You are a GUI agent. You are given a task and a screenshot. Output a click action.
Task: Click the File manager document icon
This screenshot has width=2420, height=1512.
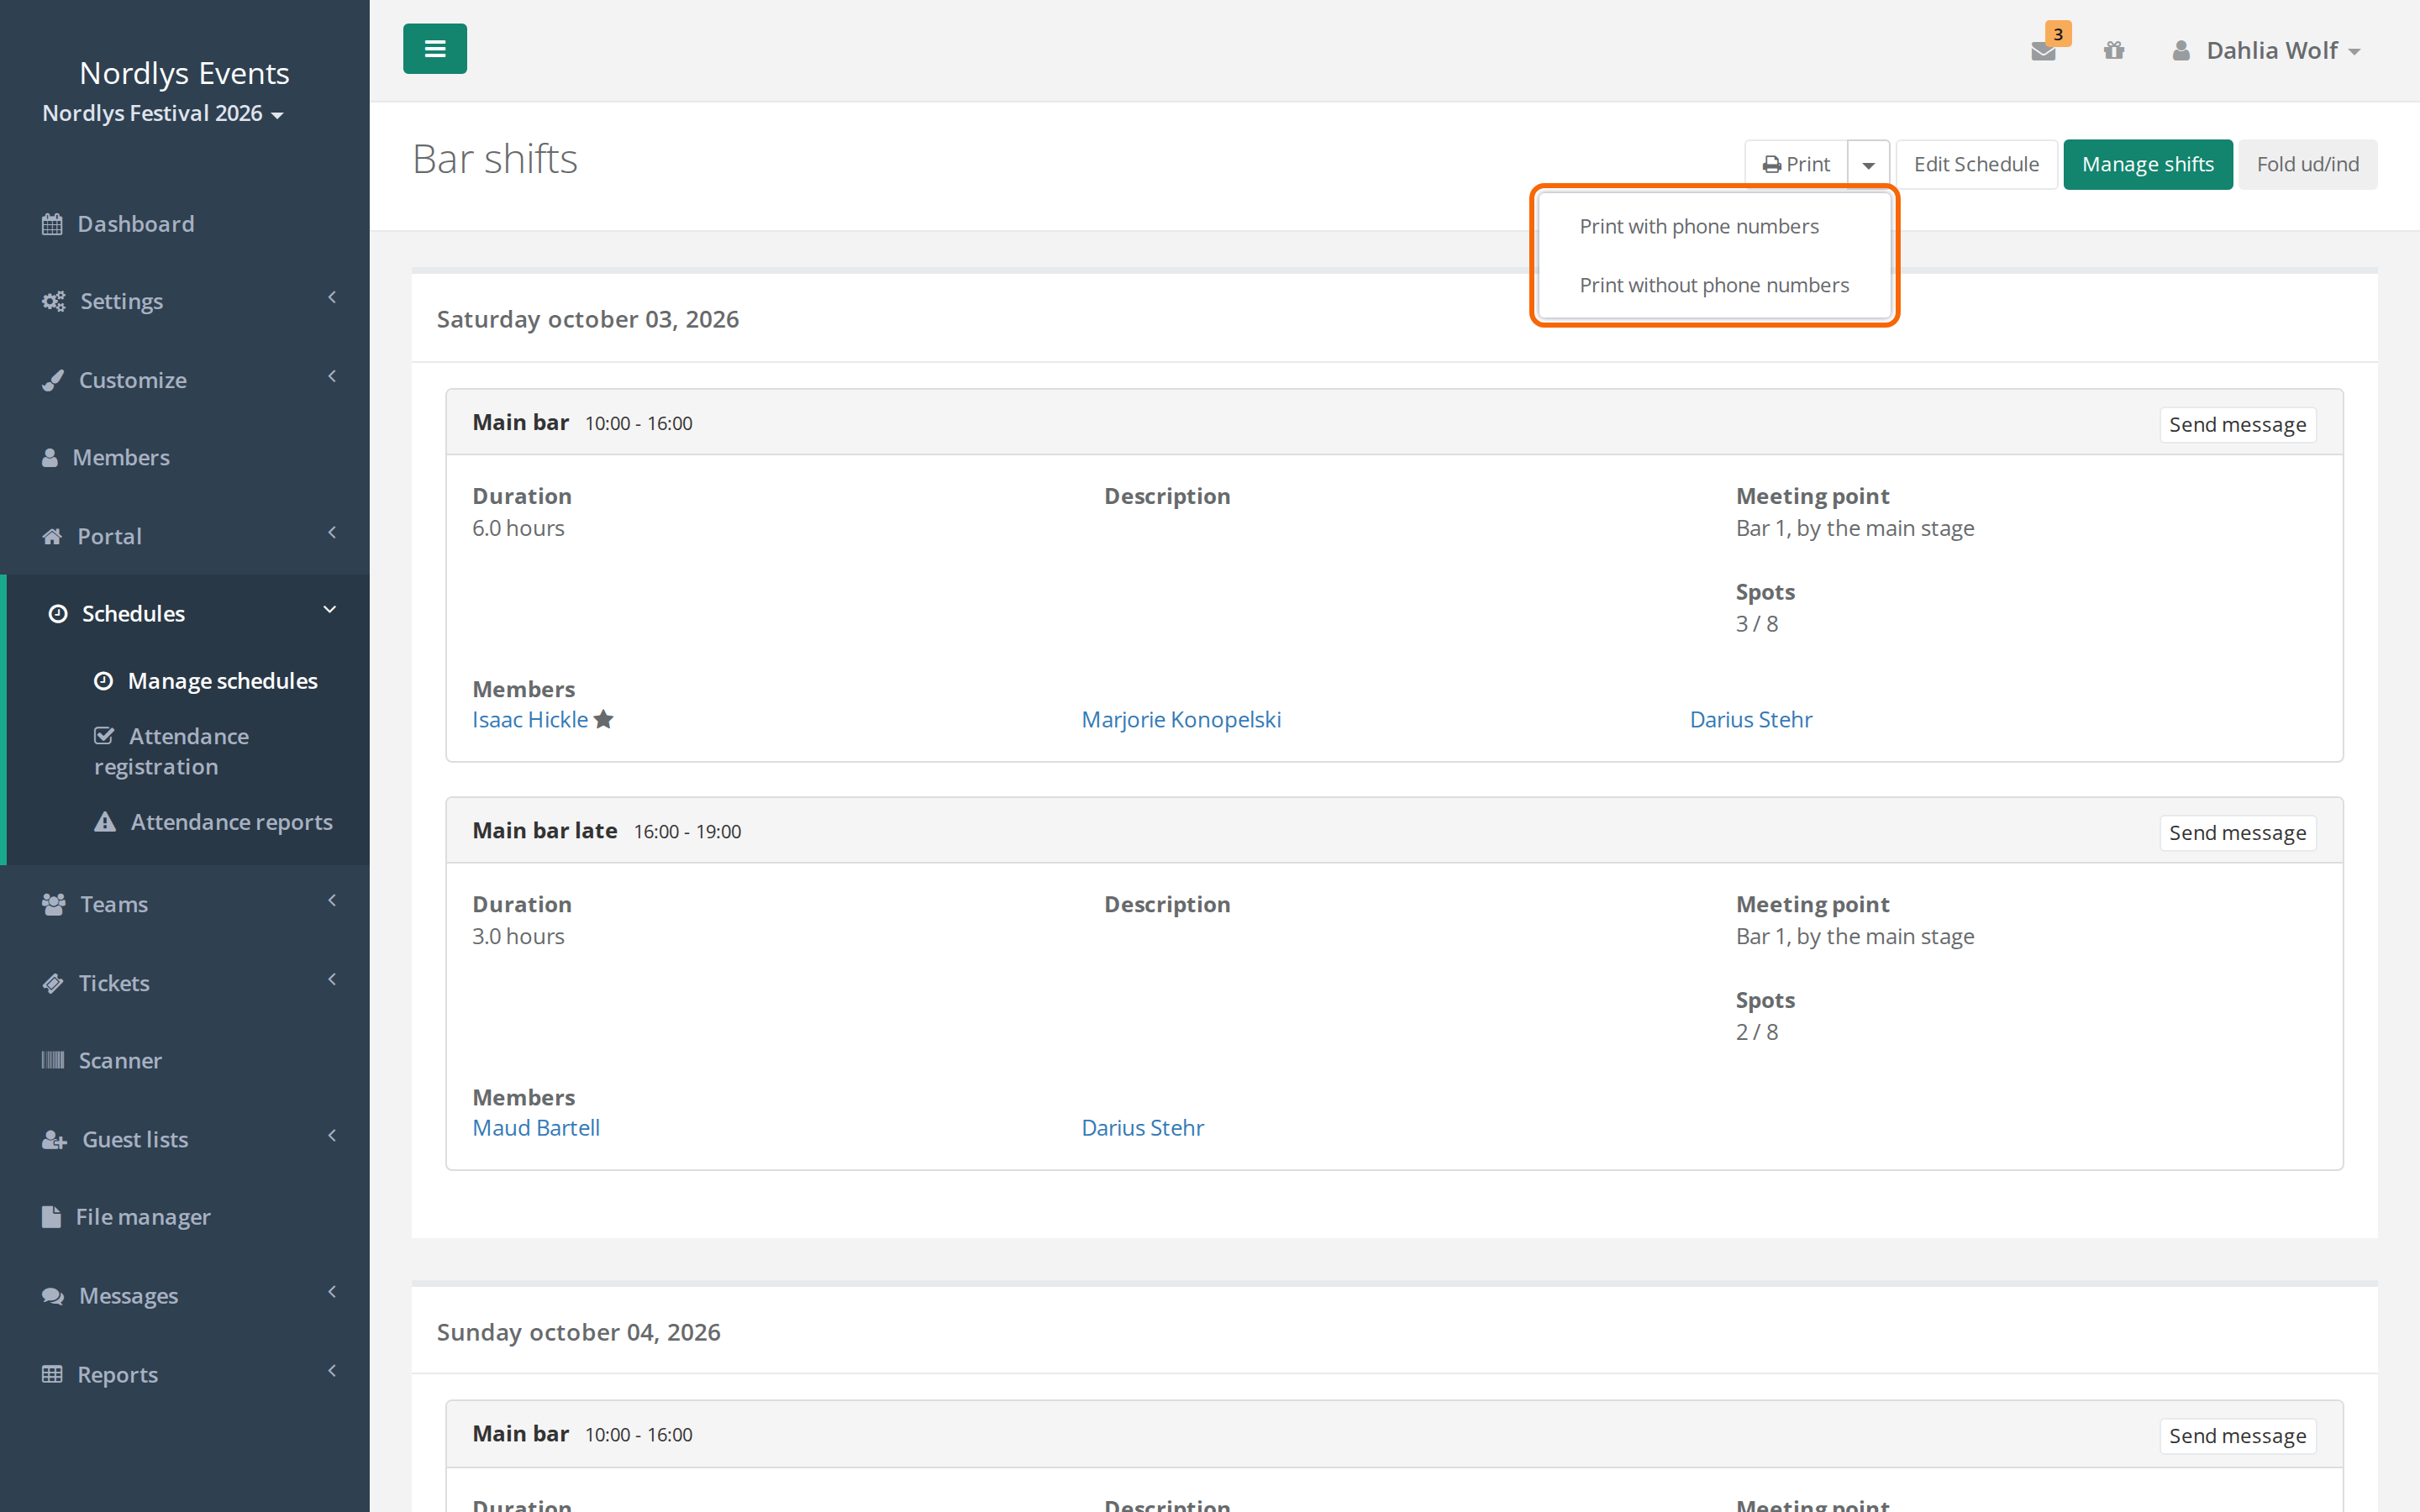[x=51, y=1217]
